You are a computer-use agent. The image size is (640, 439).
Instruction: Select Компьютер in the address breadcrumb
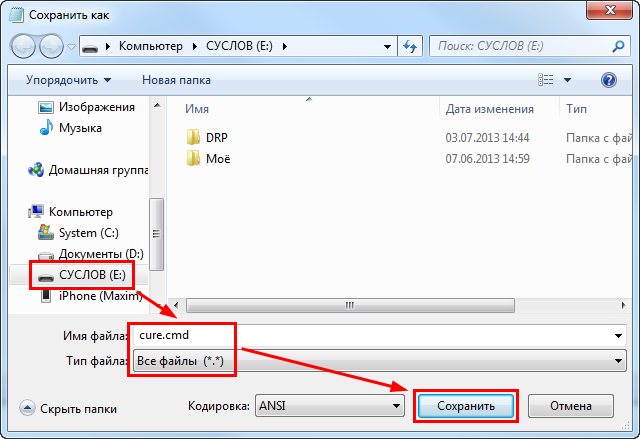[151, 46]
